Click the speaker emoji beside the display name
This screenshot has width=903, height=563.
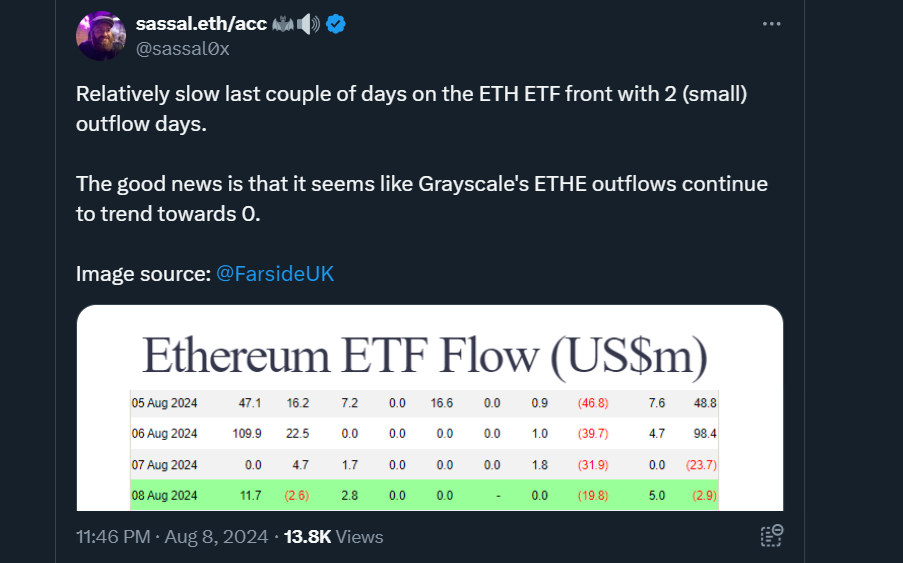(x=308, y=24)
